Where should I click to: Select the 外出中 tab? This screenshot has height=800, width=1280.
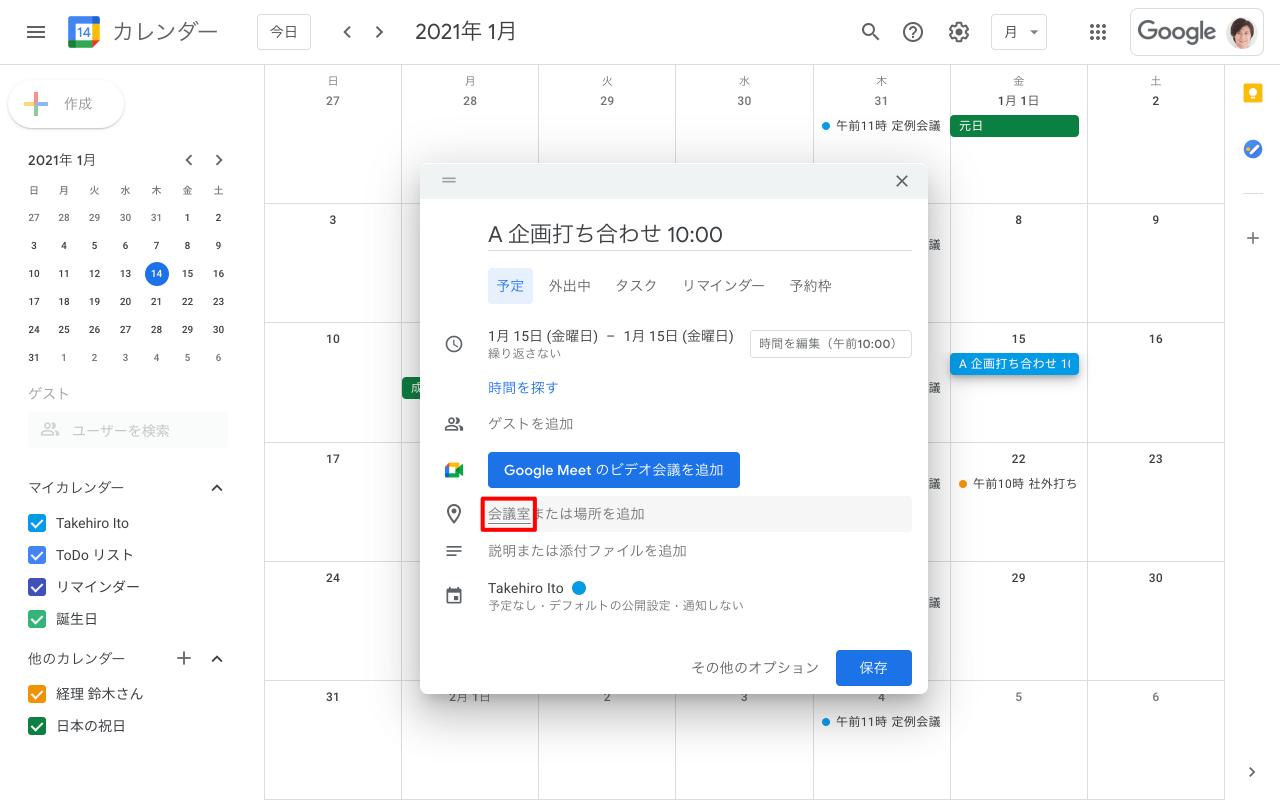570,286
